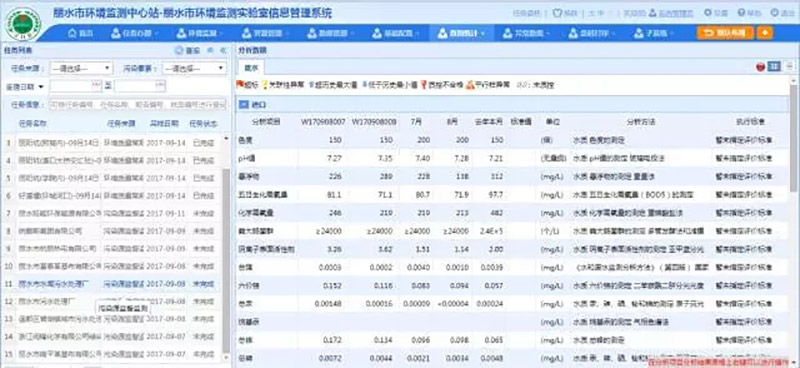
Task: Select task row number 14 dated 2017-09-07
Action: coord(112,337)
